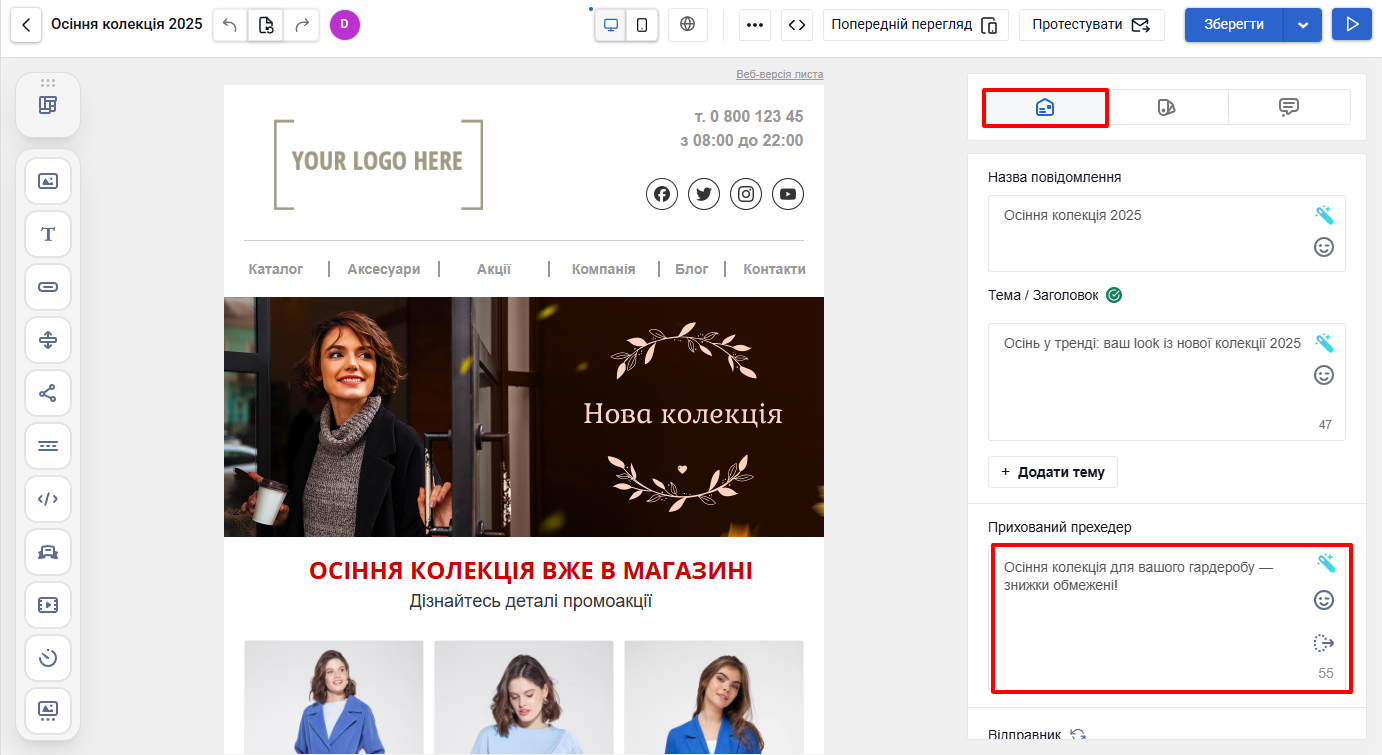This screenshot has height=755, width=1382.
Task: Select the text block tool
Action: click(48, 234)
